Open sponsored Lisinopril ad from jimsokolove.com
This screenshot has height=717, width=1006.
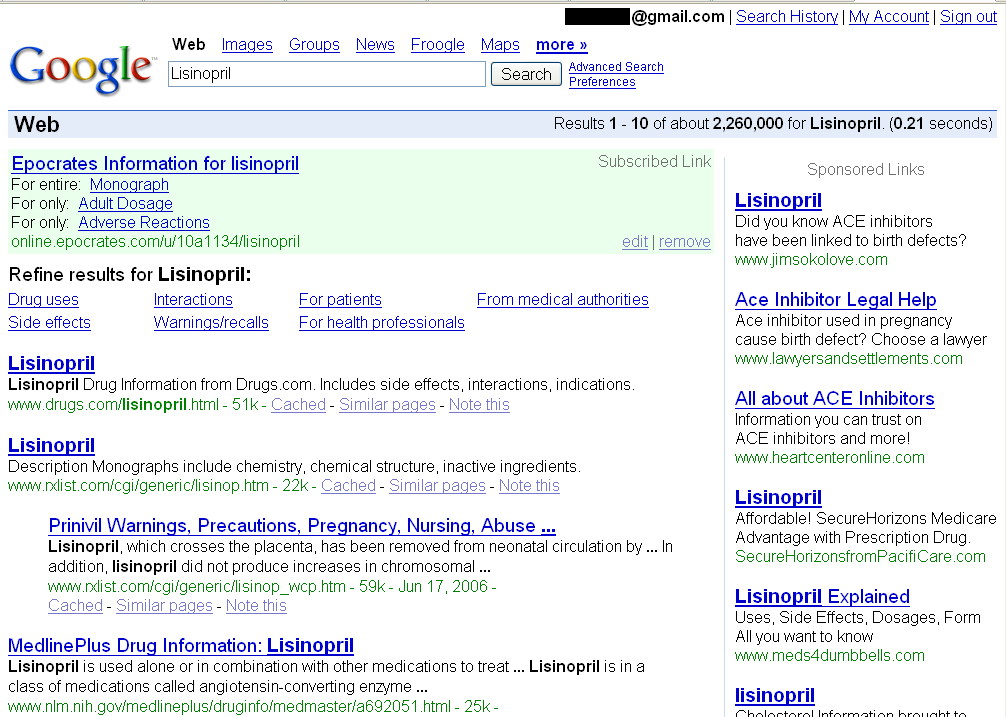(778, 200)
